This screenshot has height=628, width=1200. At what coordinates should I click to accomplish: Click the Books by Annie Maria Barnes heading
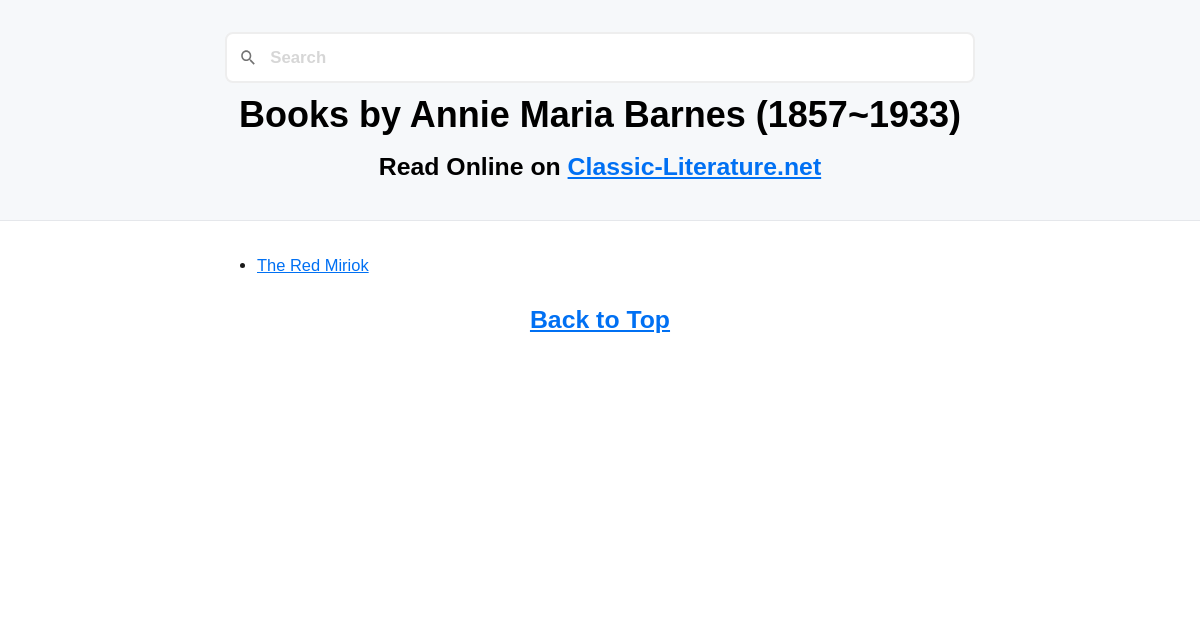click(600, 114)
